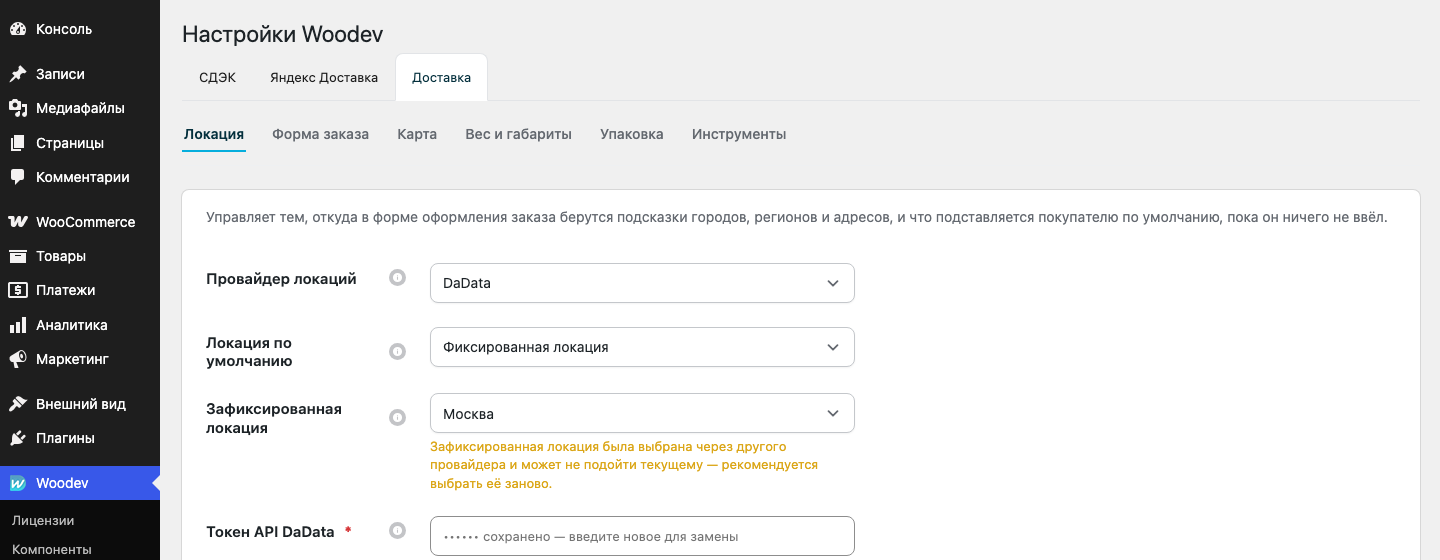Show help tooltip for Провайдер локаций
The width and height of the screenshot is (1440, 560).
[x=397, y=278]
